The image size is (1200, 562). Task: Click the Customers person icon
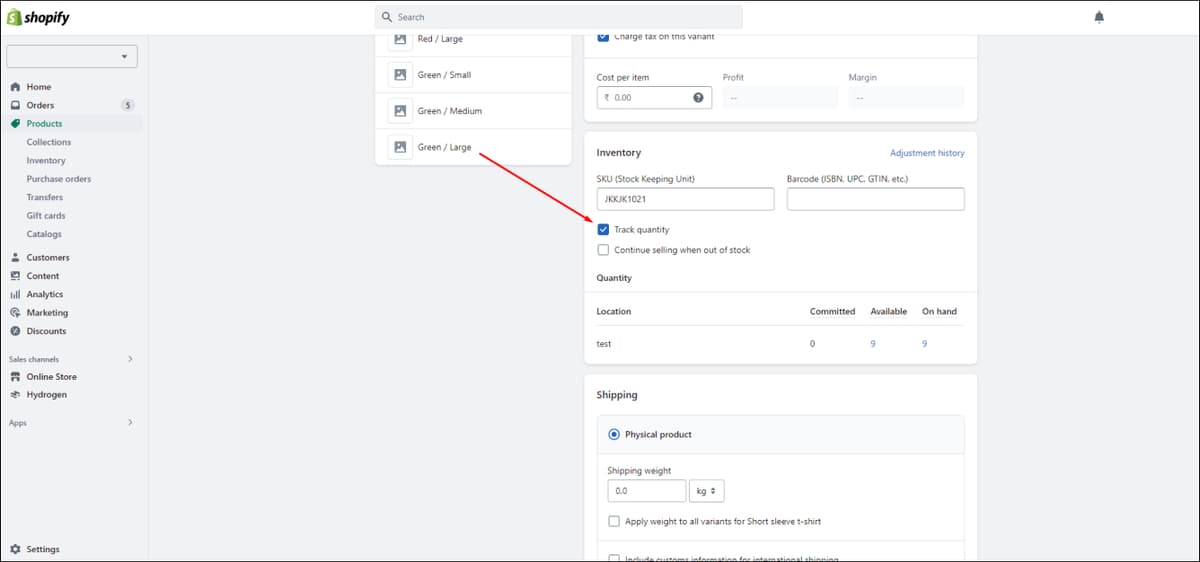15,258
